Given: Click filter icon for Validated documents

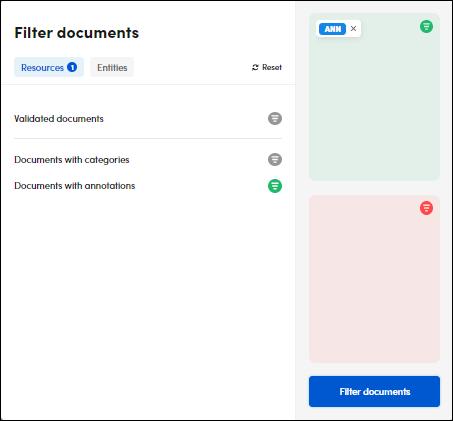Looking at the screenshot, I should point(275,119).
